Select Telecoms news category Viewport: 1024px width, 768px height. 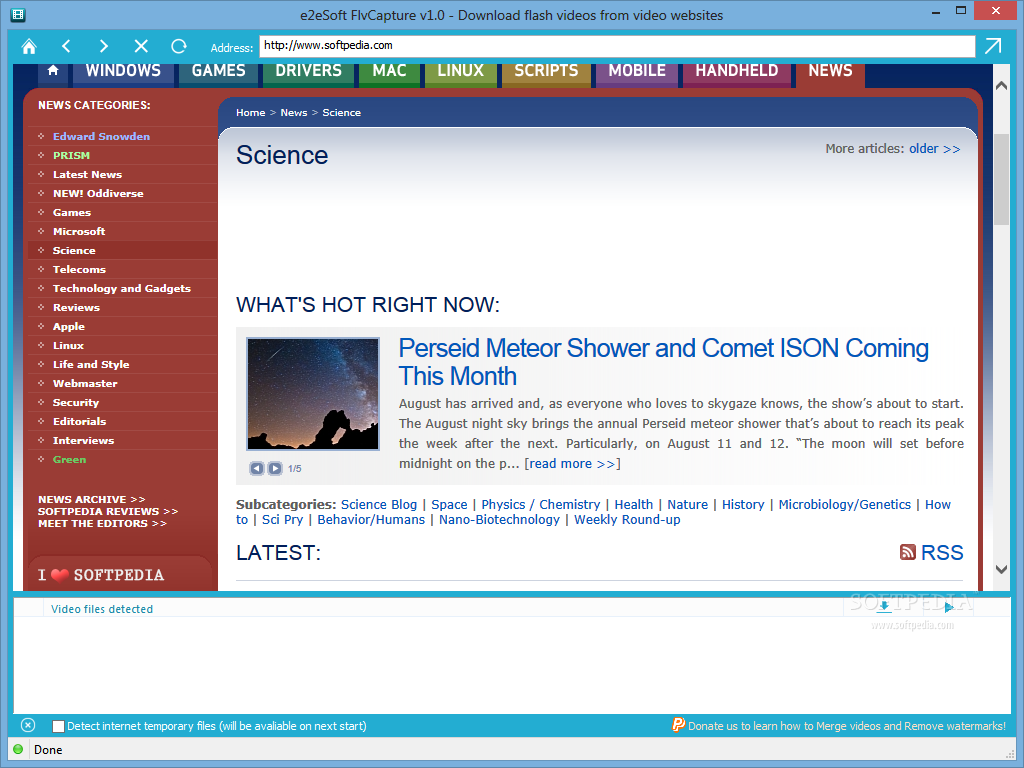pos(79,269)
